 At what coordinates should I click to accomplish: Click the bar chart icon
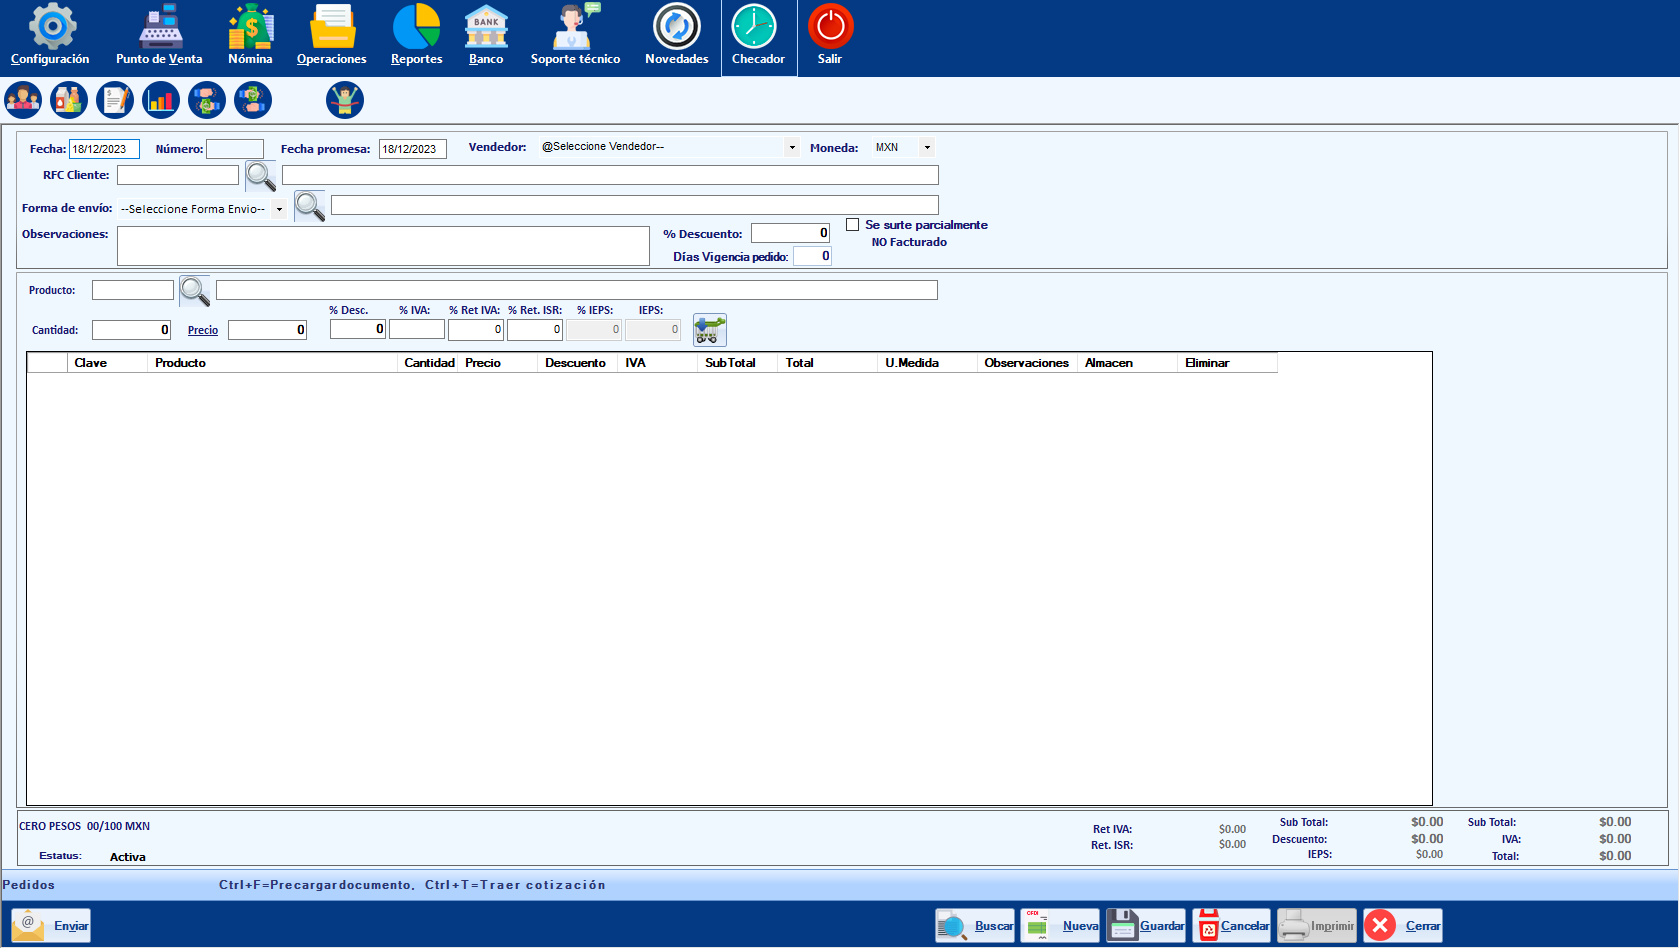161,100
